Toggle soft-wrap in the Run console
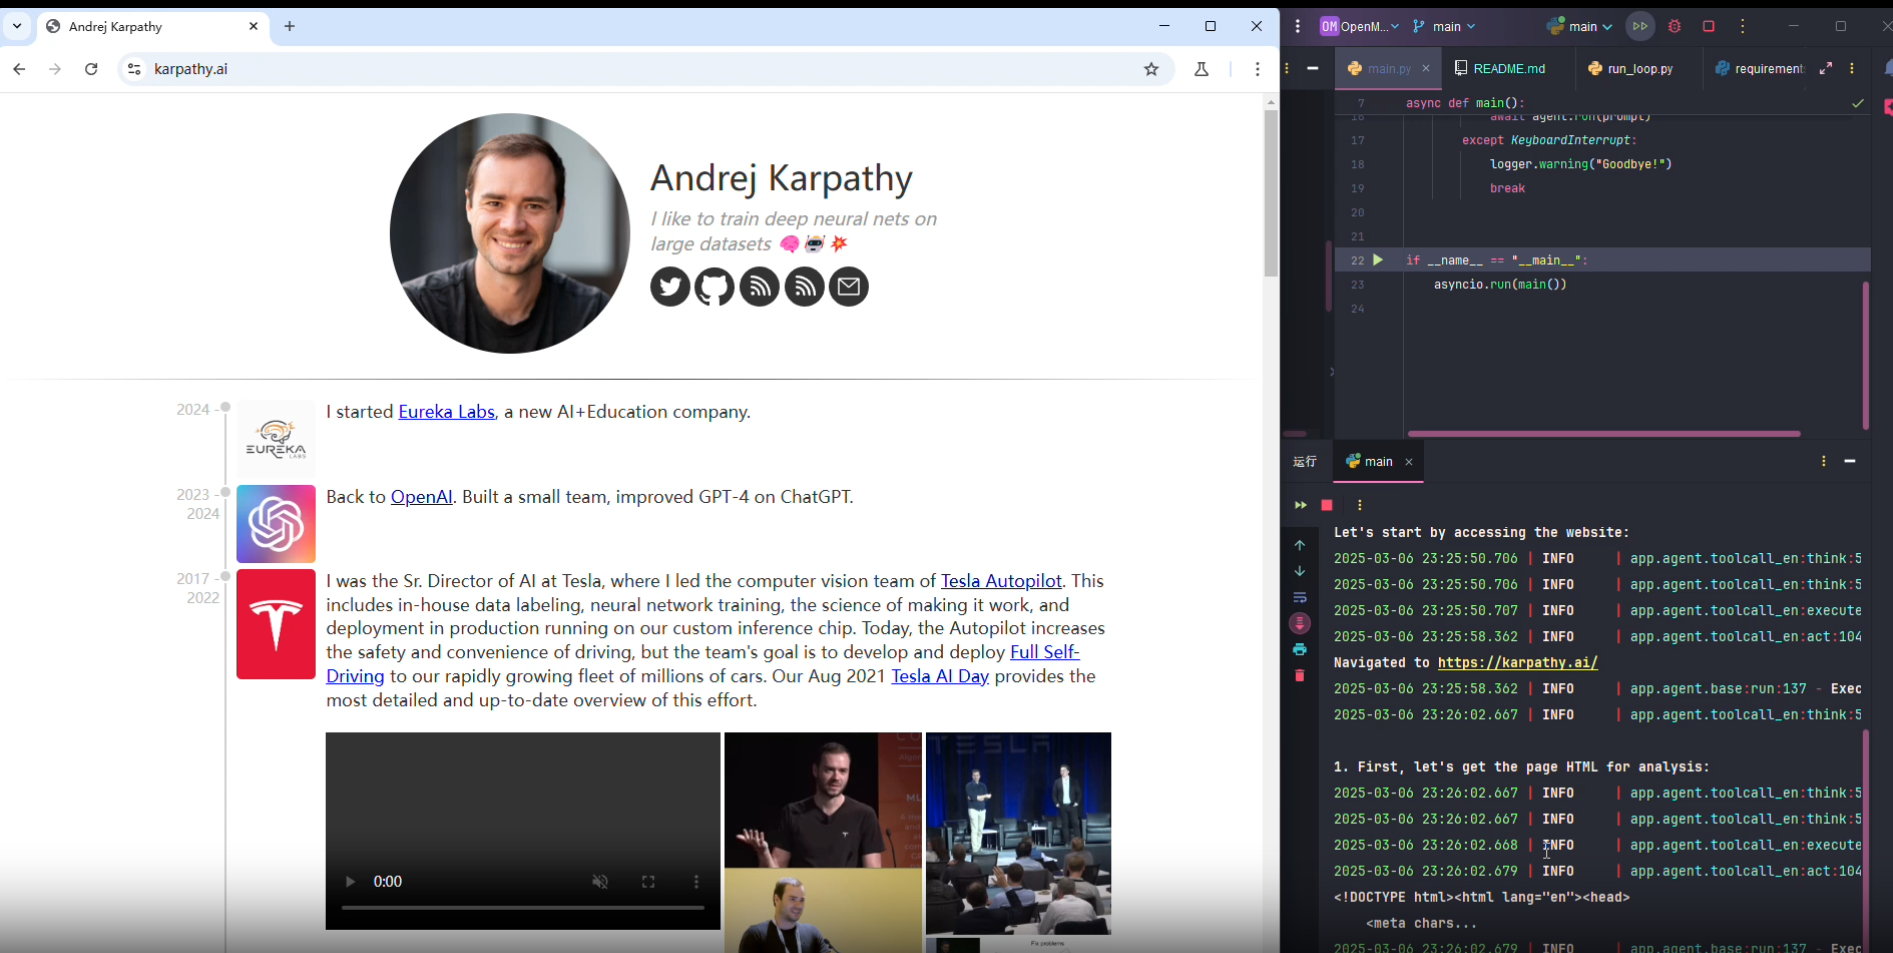The image size is (1893, 953). (1300, 597)
